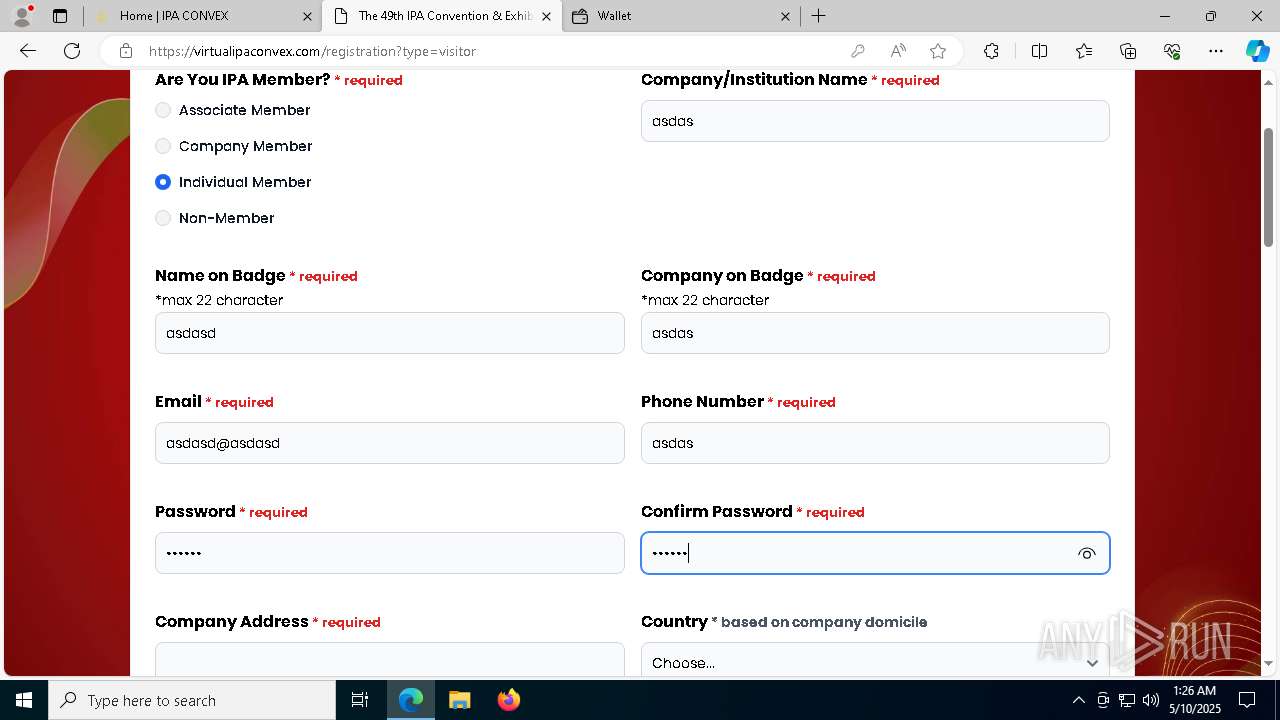The width and height of the screenshot is (1280, 720).
Task: Open File Explorer from taskbar
Action: point(459,700)
